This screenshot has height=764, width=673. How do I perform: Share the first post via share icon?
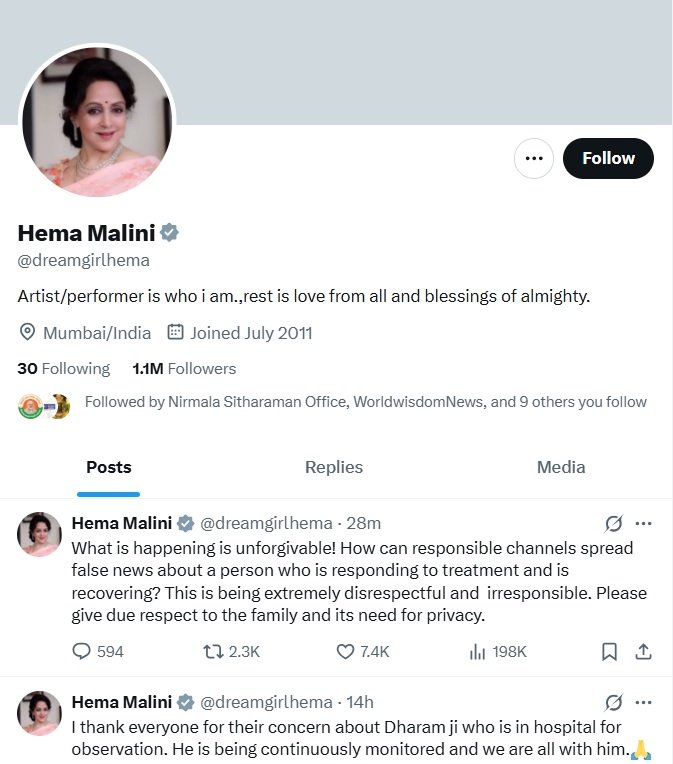[644, 651]
